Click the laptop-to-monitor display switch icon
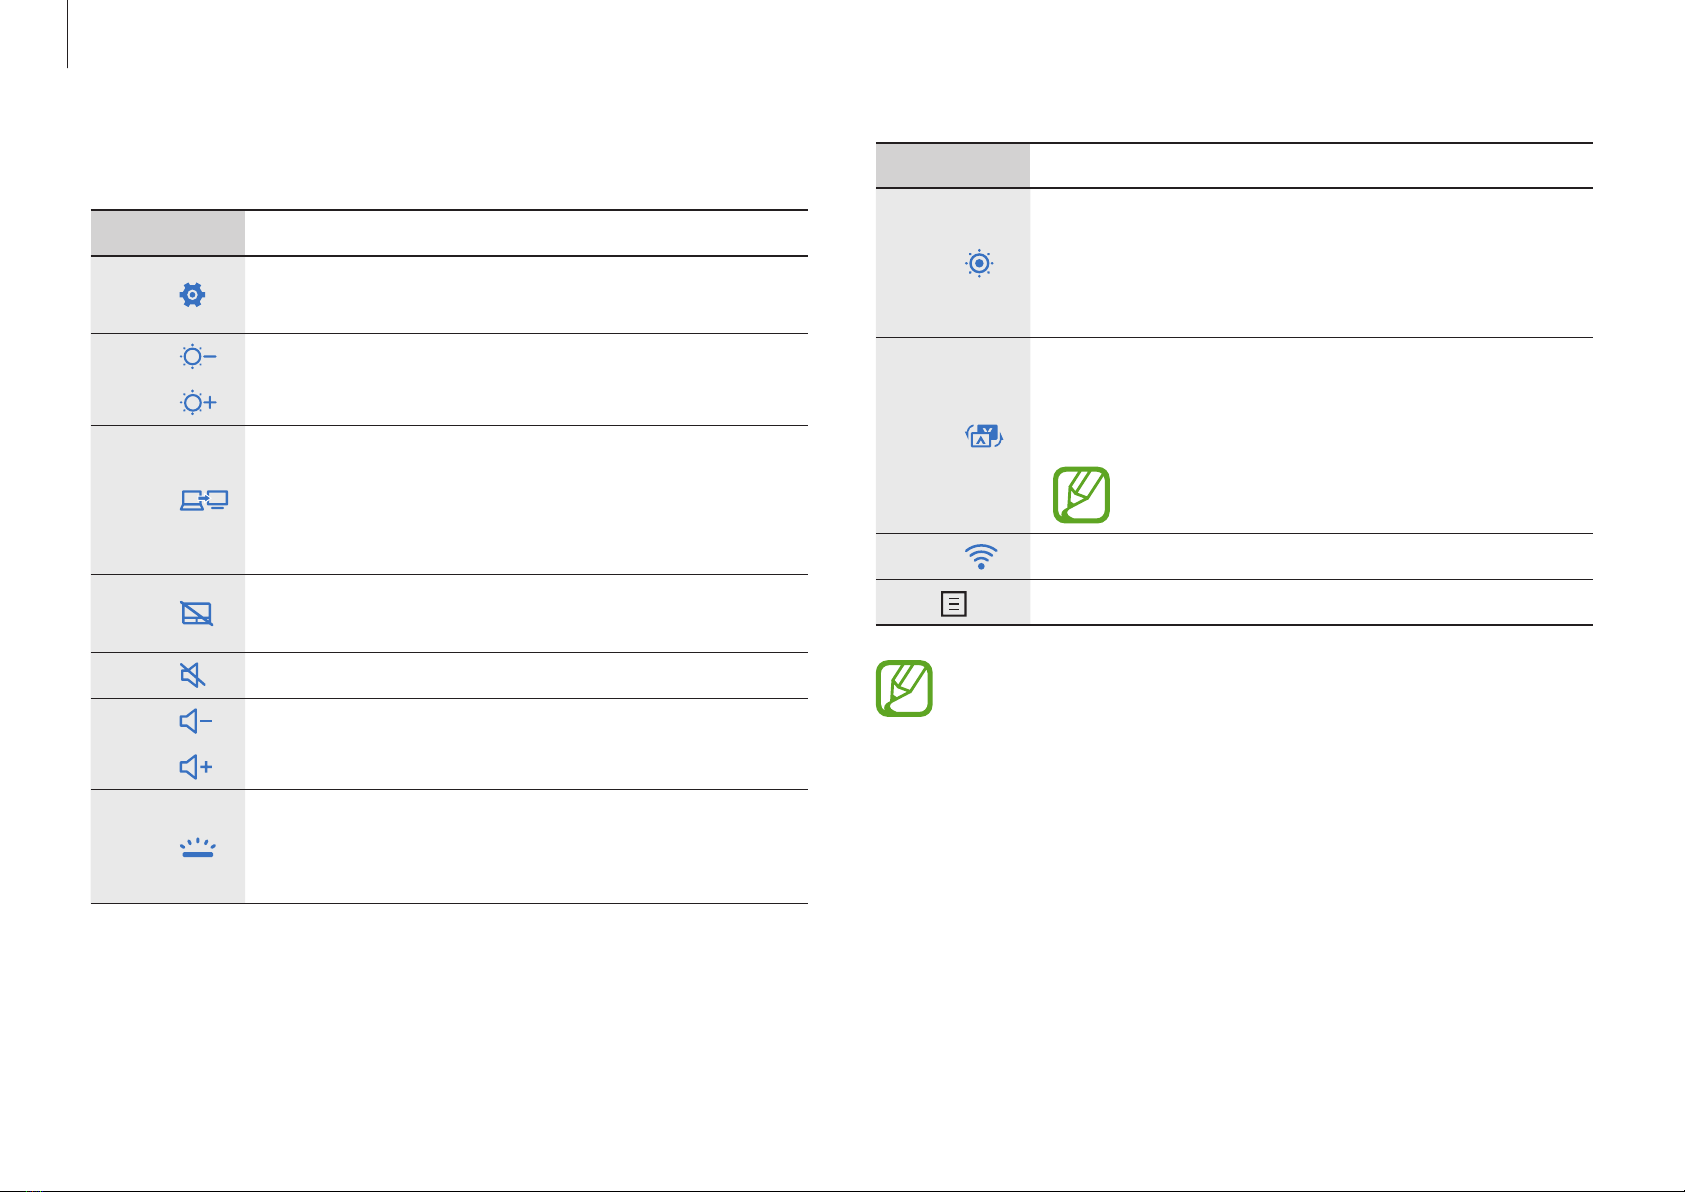The image size is (1685, 1192). coord(204,500)
